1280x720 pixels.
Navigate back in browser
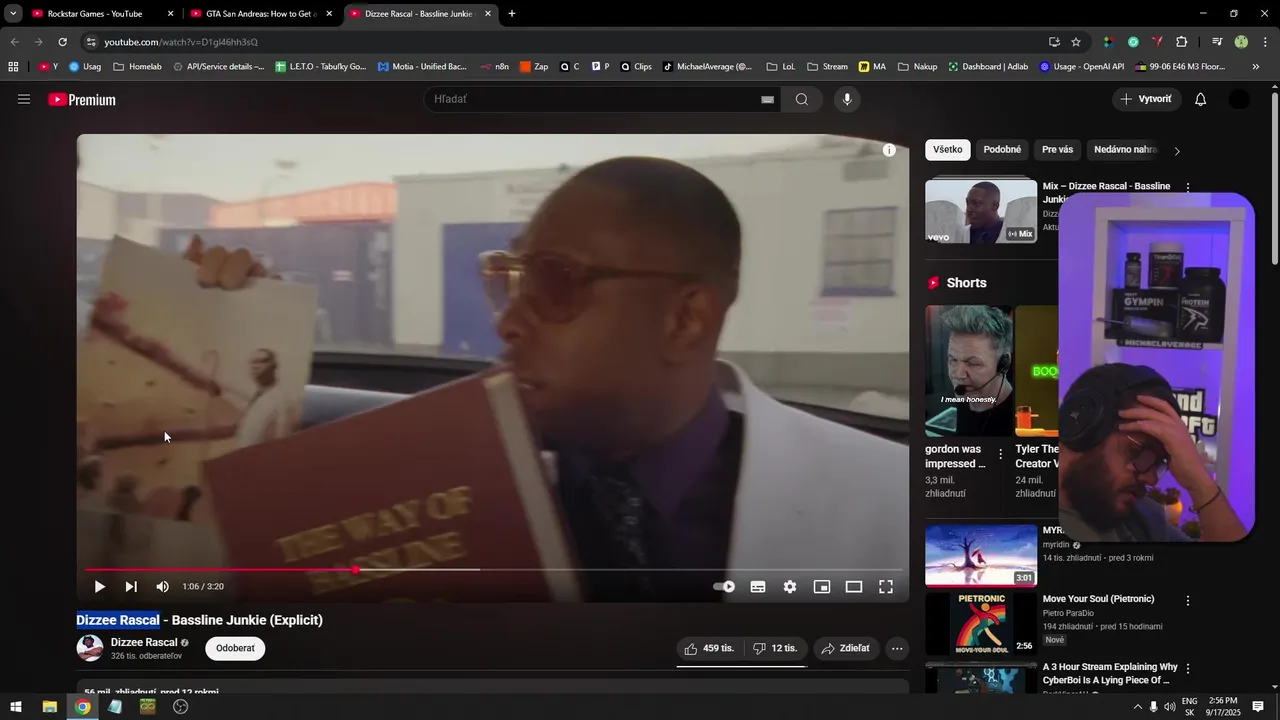click(x=14, y=42)
